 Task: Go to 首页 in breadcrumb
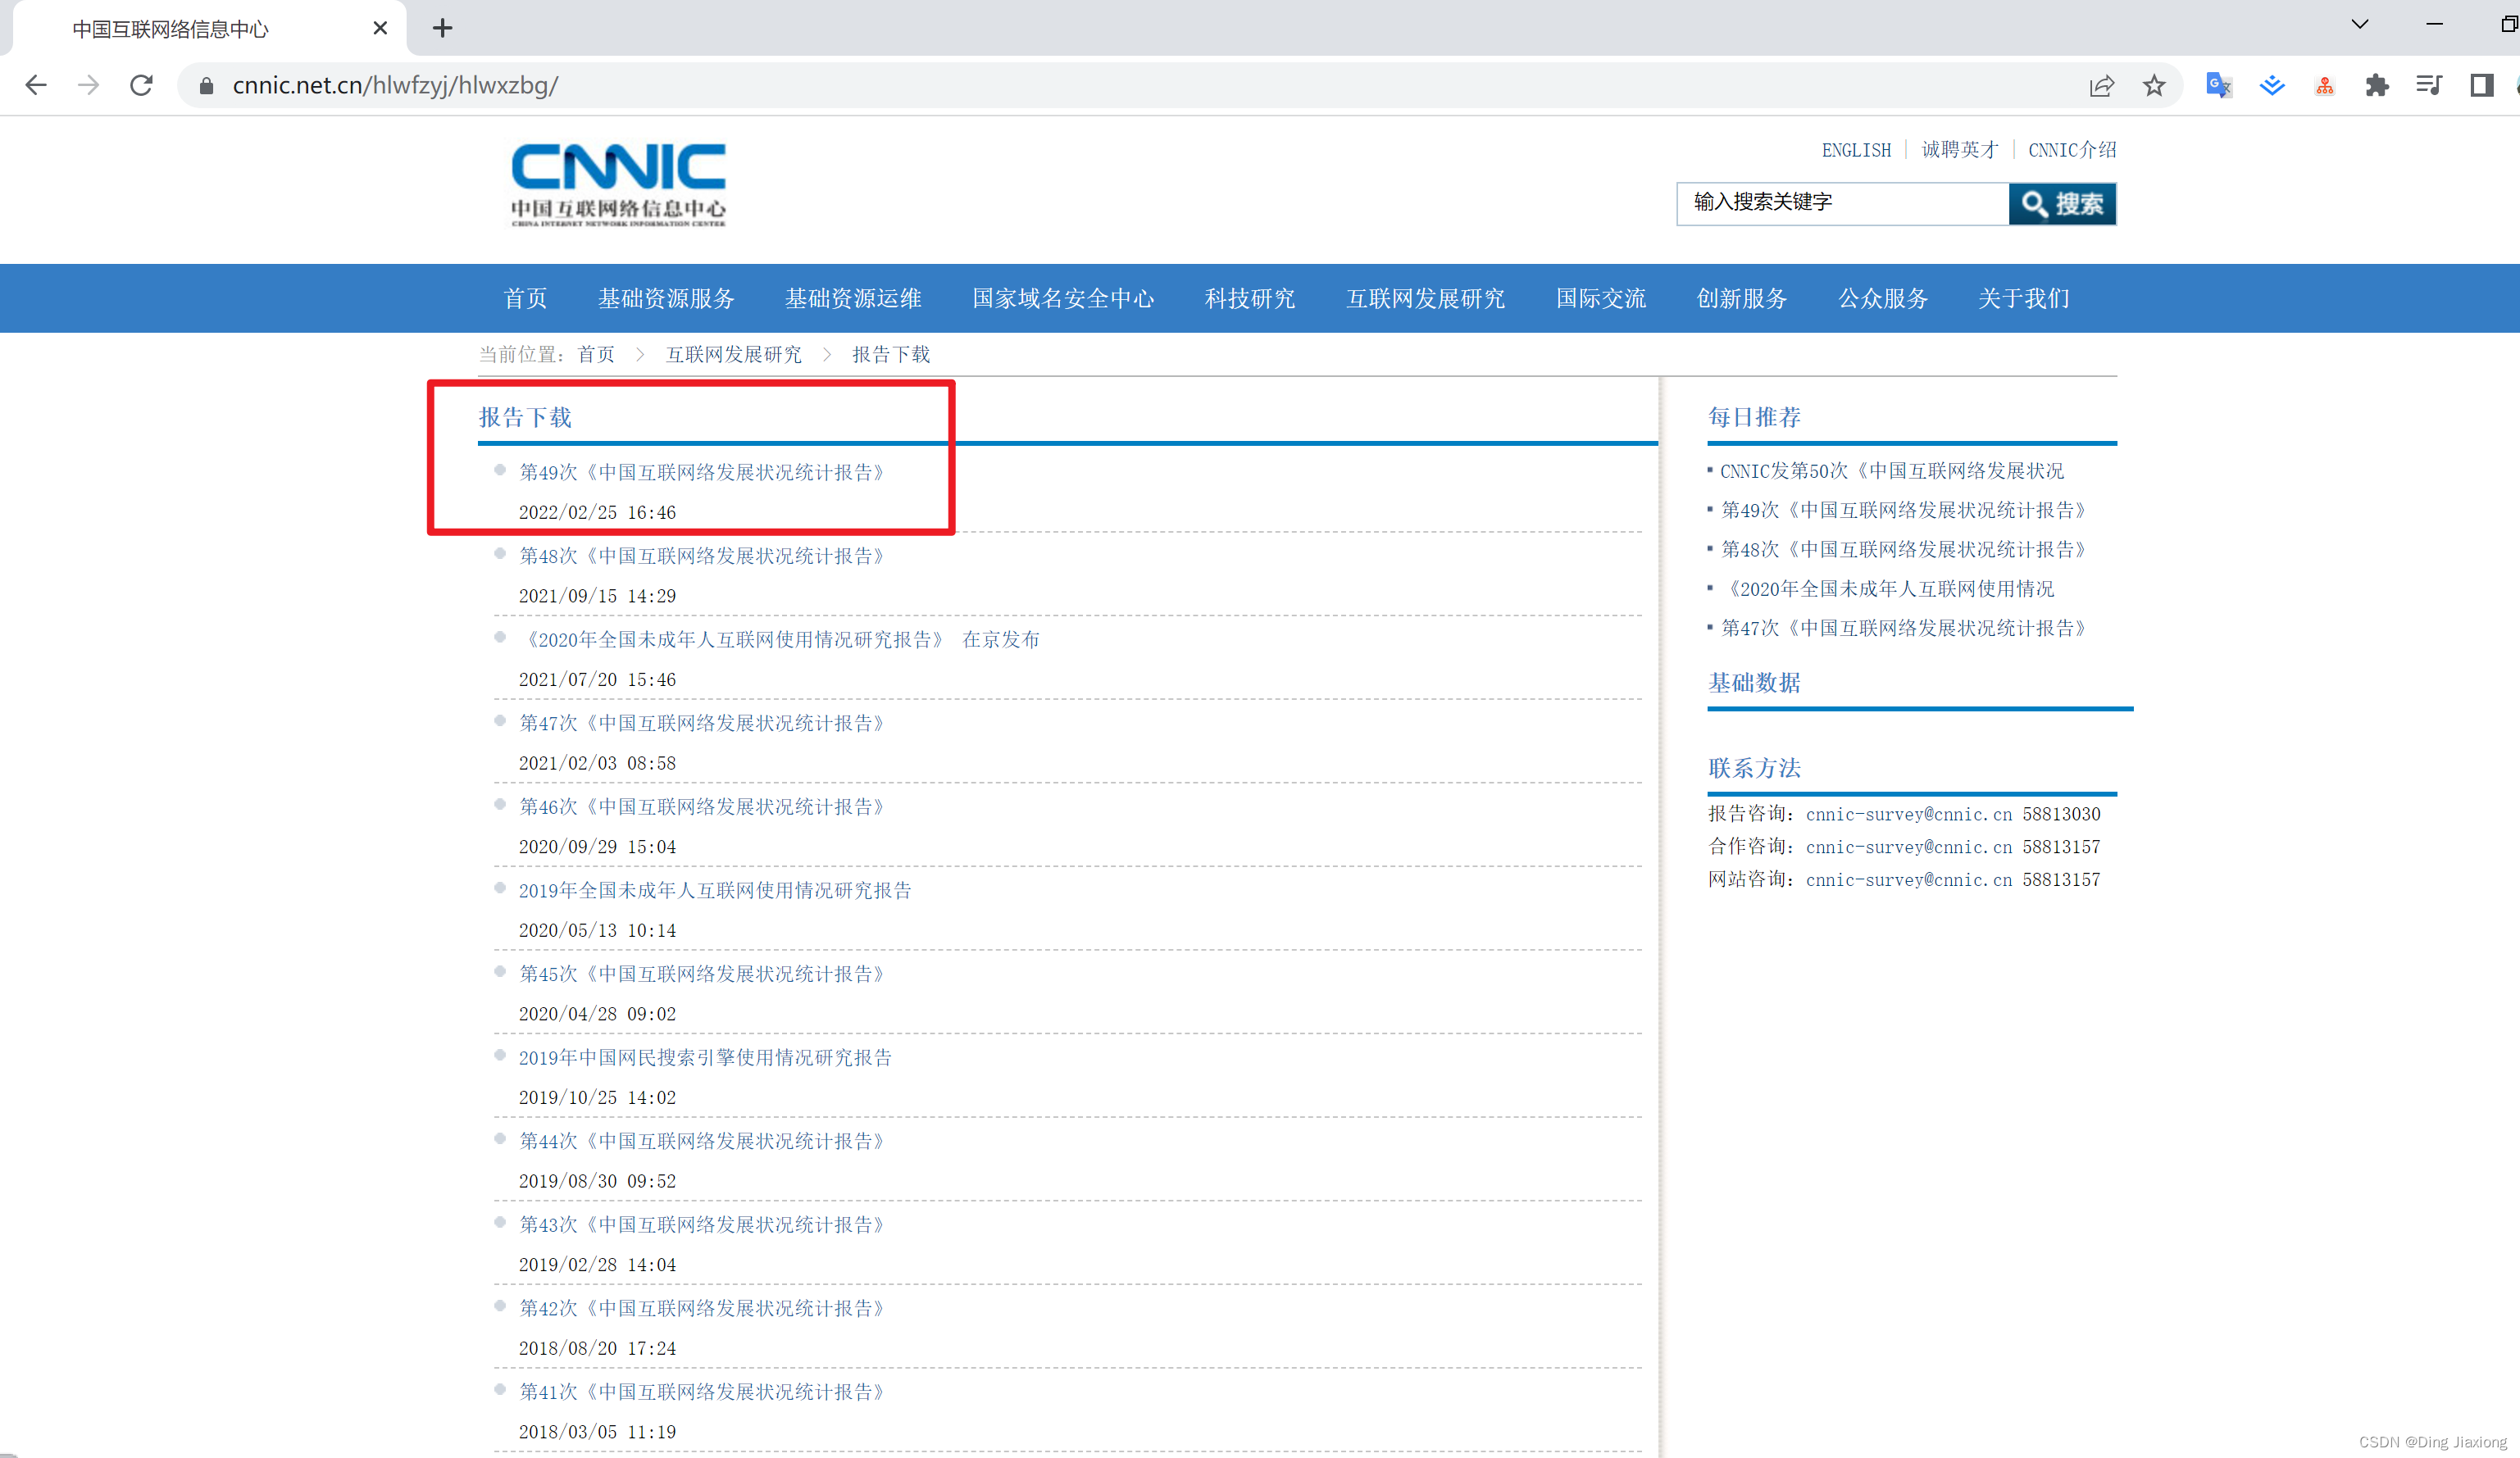(x=596, y=354)
